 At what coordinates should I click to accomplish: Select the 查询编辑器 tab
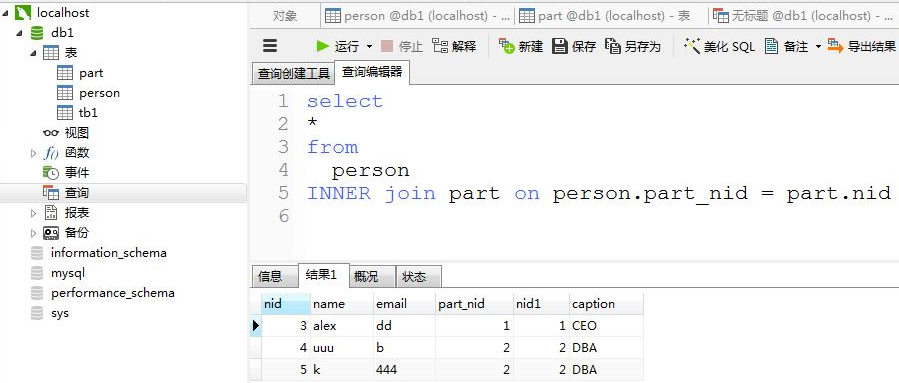(x=372, y=72)
